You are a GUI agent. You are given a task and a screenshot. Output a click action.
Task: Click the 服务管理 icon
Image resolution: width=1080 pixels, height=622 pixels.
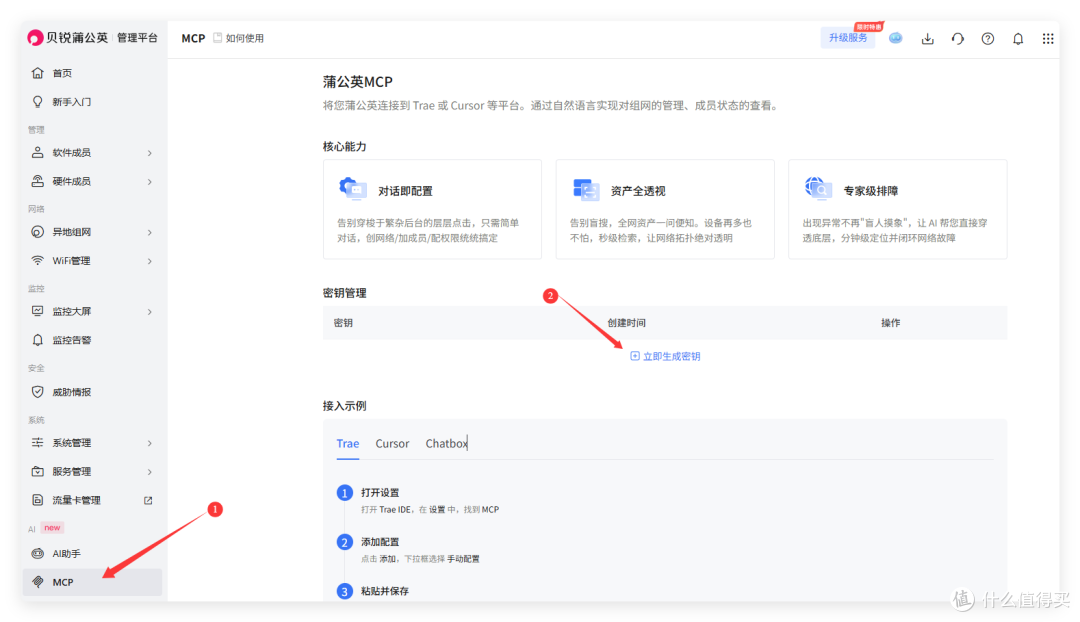click(38, 472)
